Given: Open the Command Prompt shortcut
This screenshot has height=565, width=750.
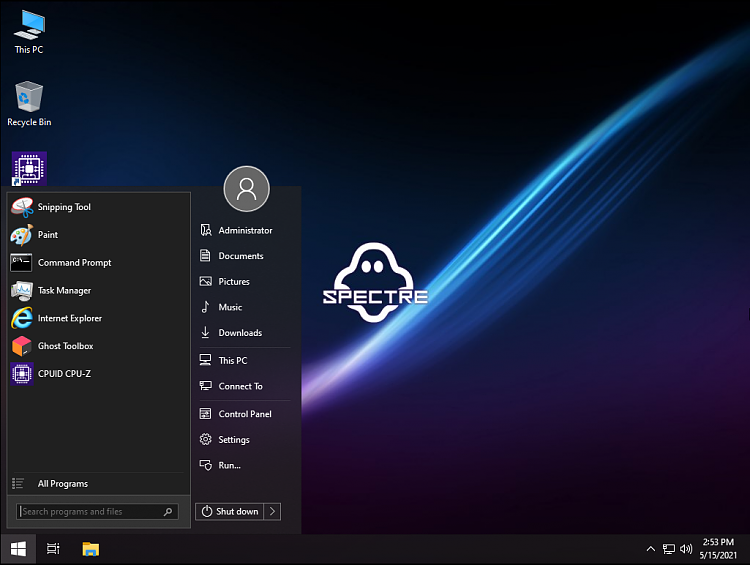Looking at the screenshot, I should click(99, 263).
